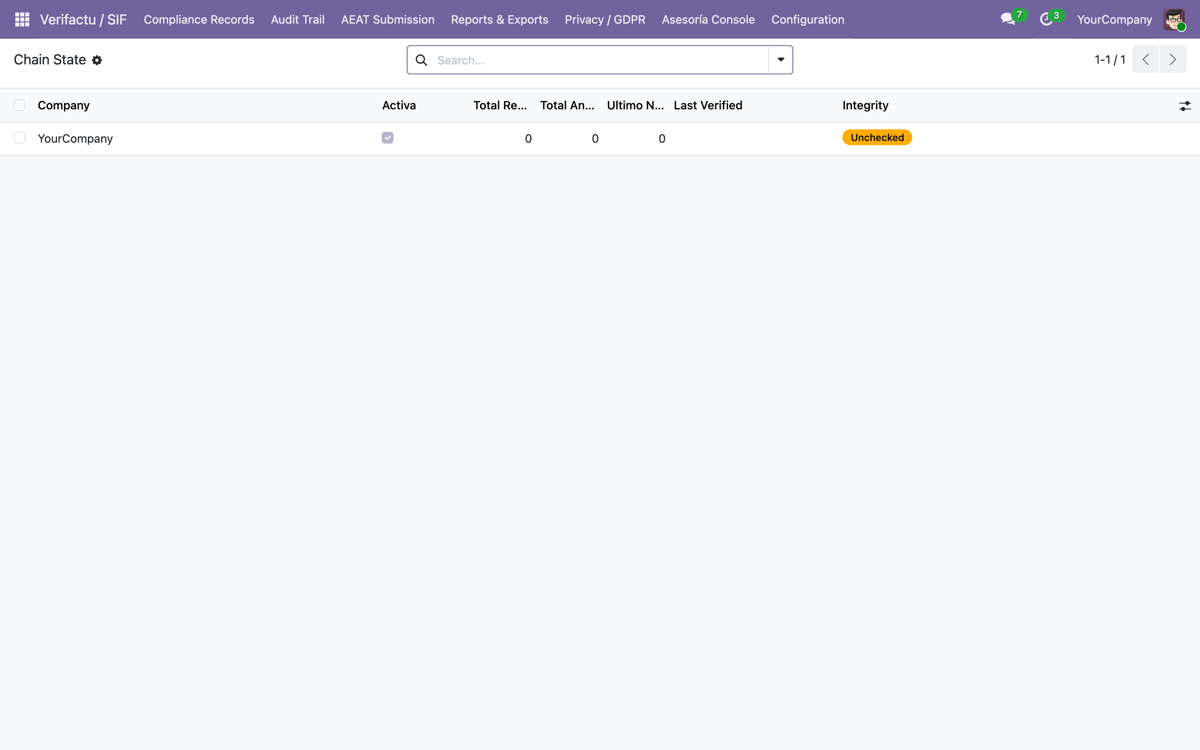Image resolution: width=1200 pixels, height=750 pixels.
Task: Click the Verifactu / SIF app title
Action: pos(83,19)
